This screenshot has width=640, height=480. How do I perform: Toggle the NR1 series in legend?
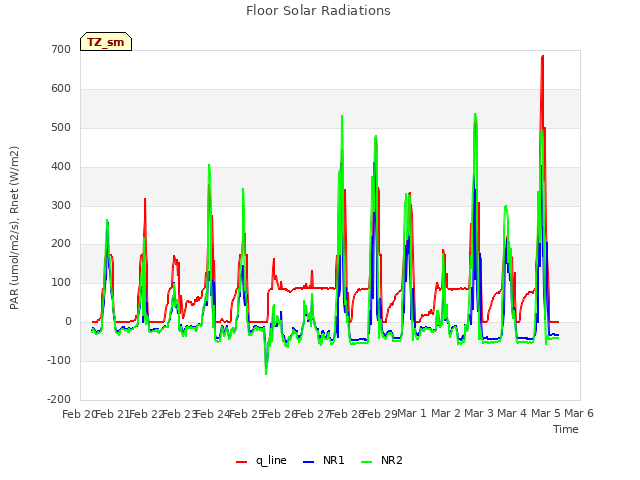pos(324,461)
